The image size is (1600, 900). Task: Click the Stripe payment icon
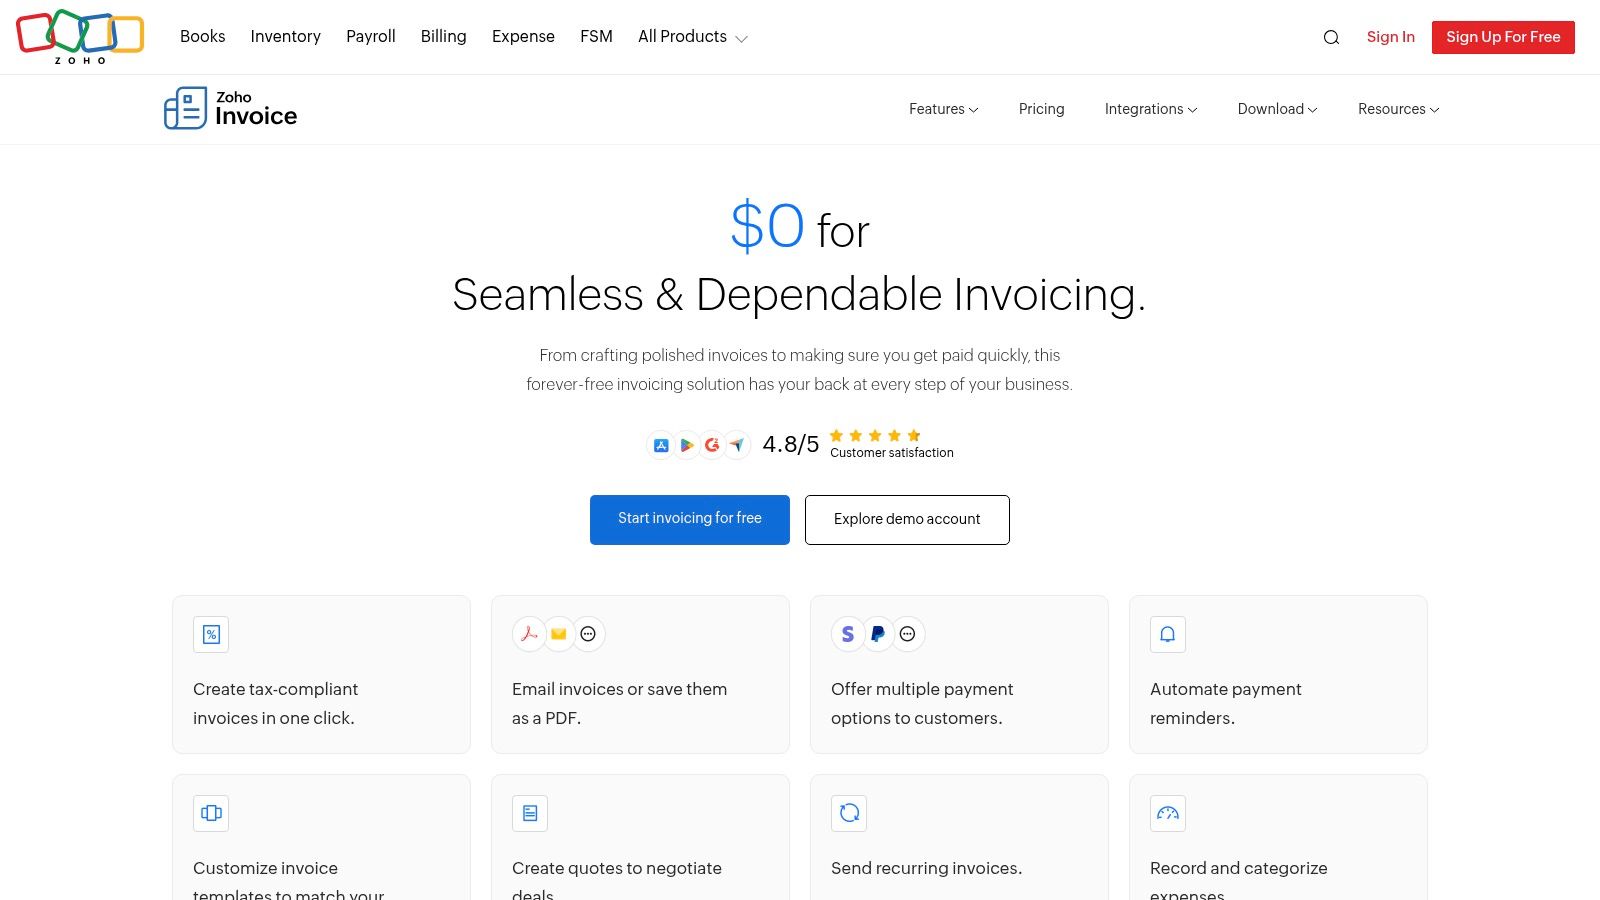(848, 633)
